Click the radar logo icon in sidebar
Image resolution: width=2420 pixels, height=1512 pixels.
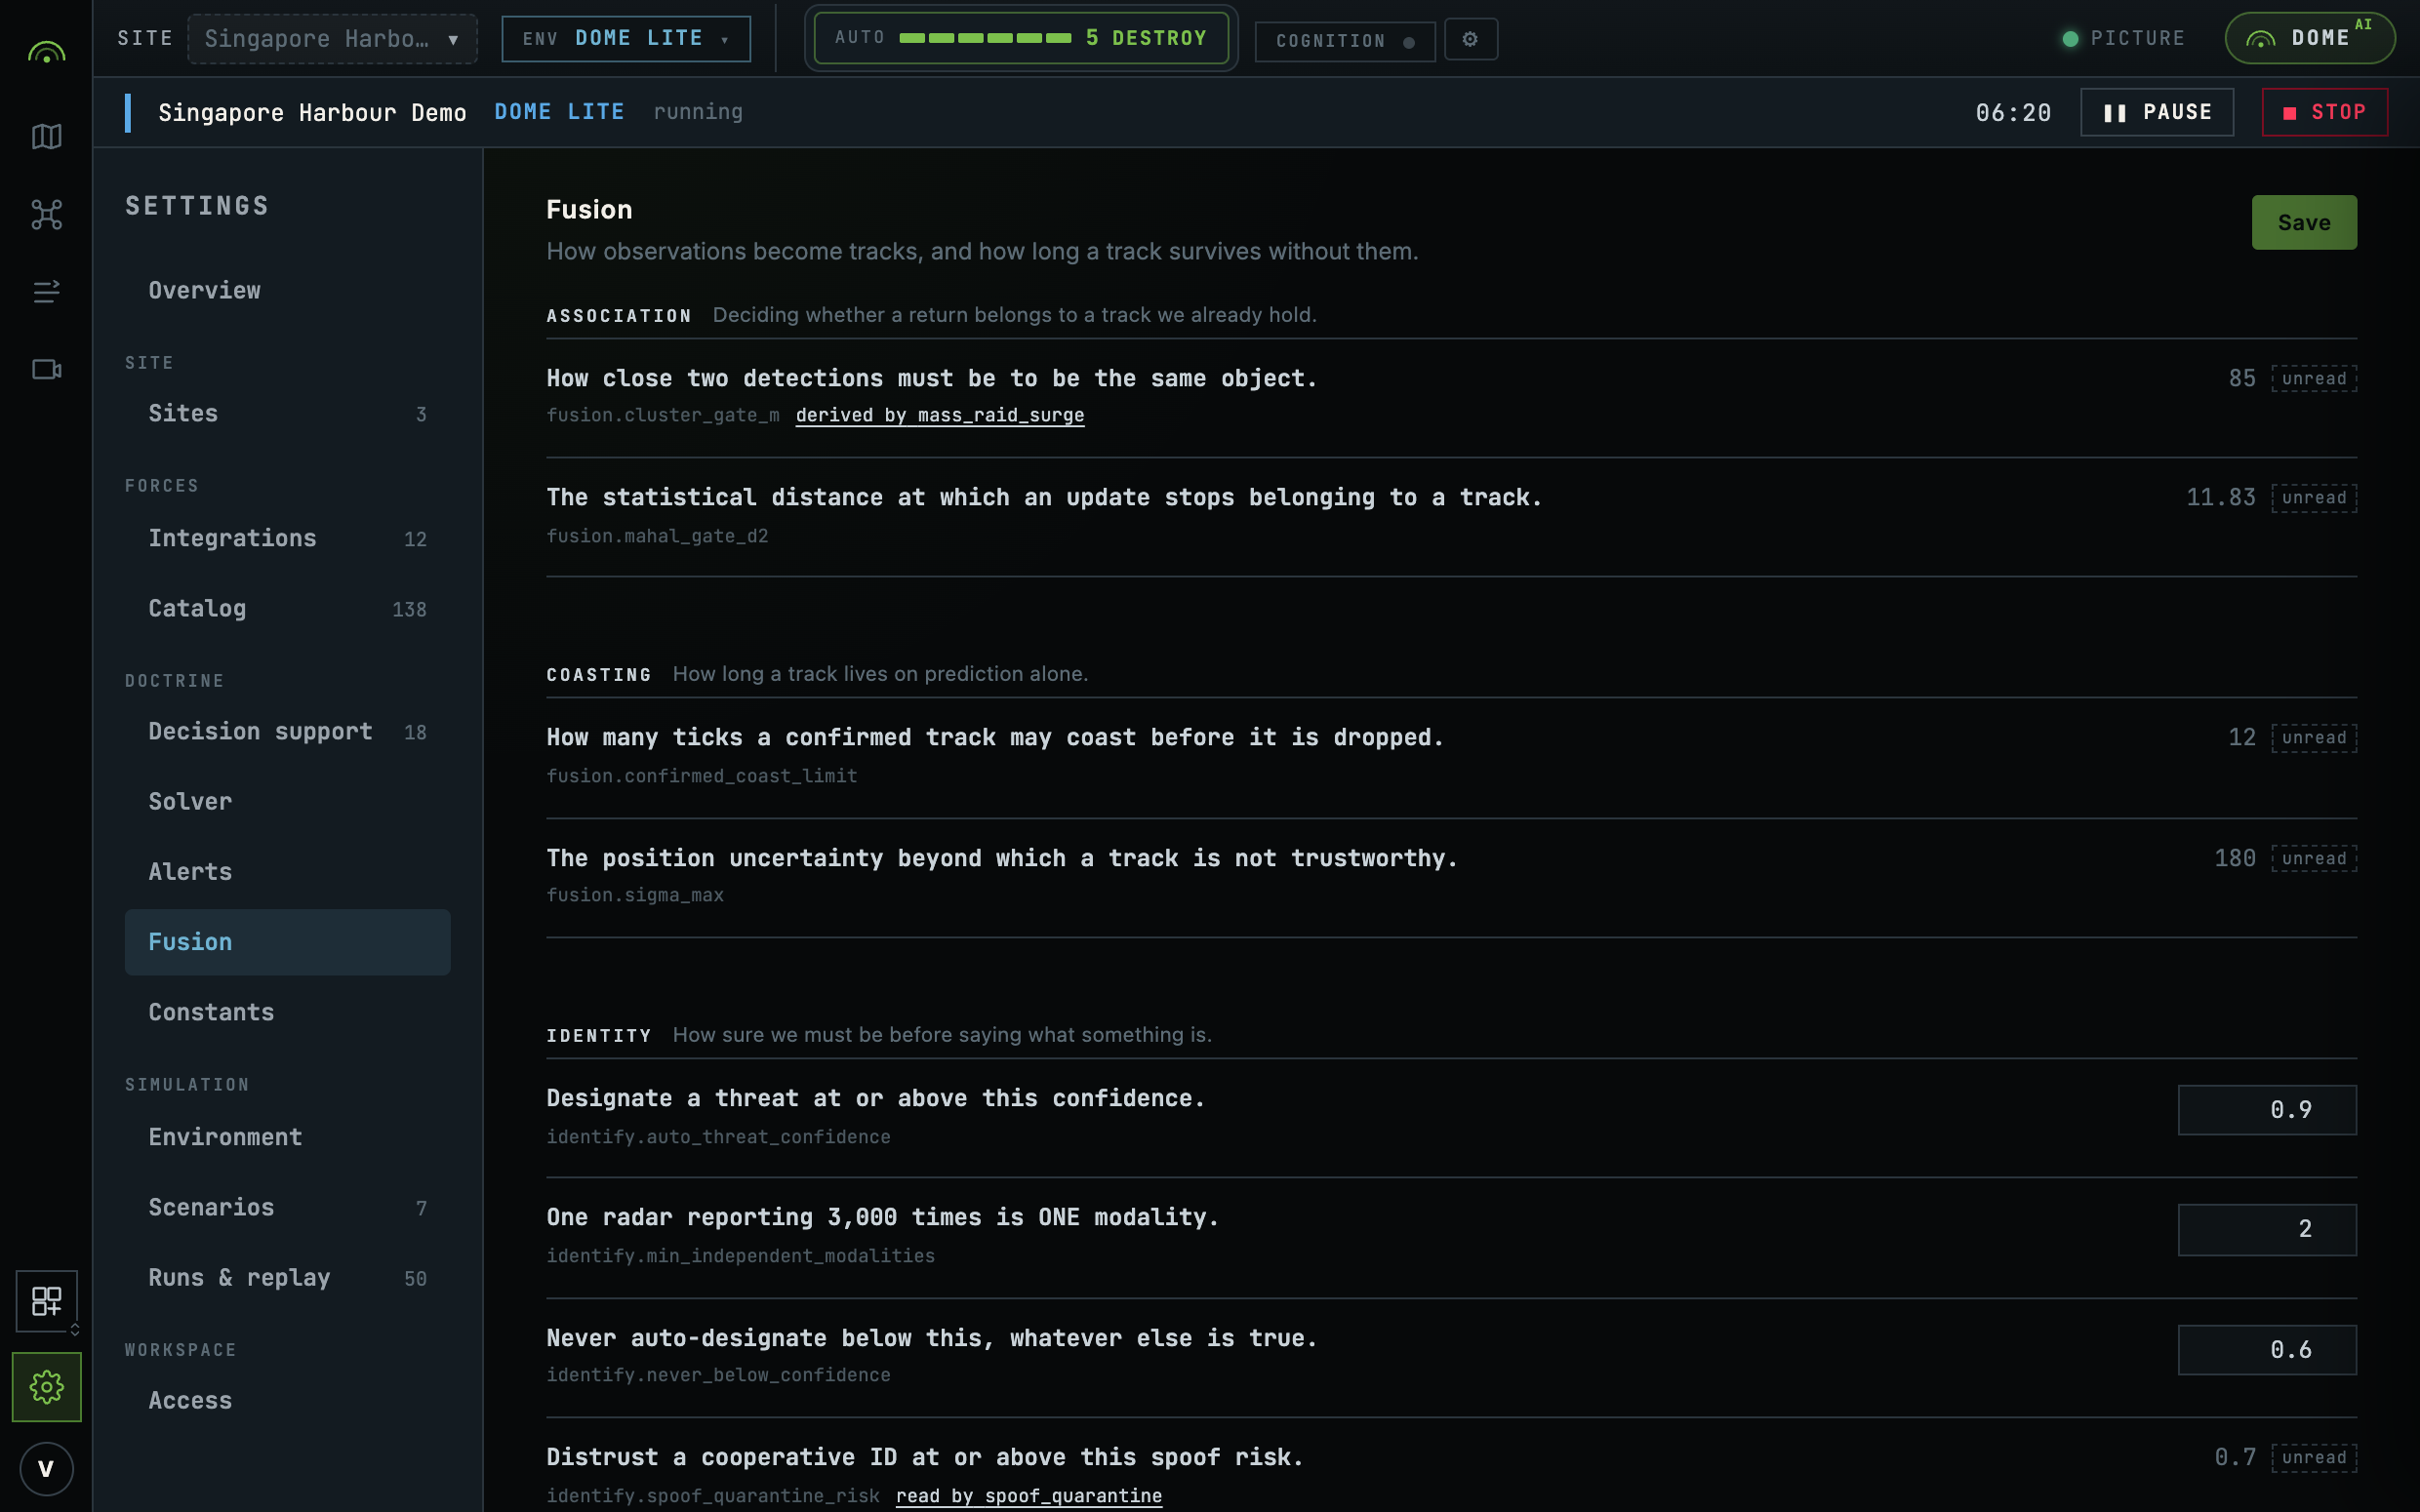pyautogui.click(x=46, y=52)
